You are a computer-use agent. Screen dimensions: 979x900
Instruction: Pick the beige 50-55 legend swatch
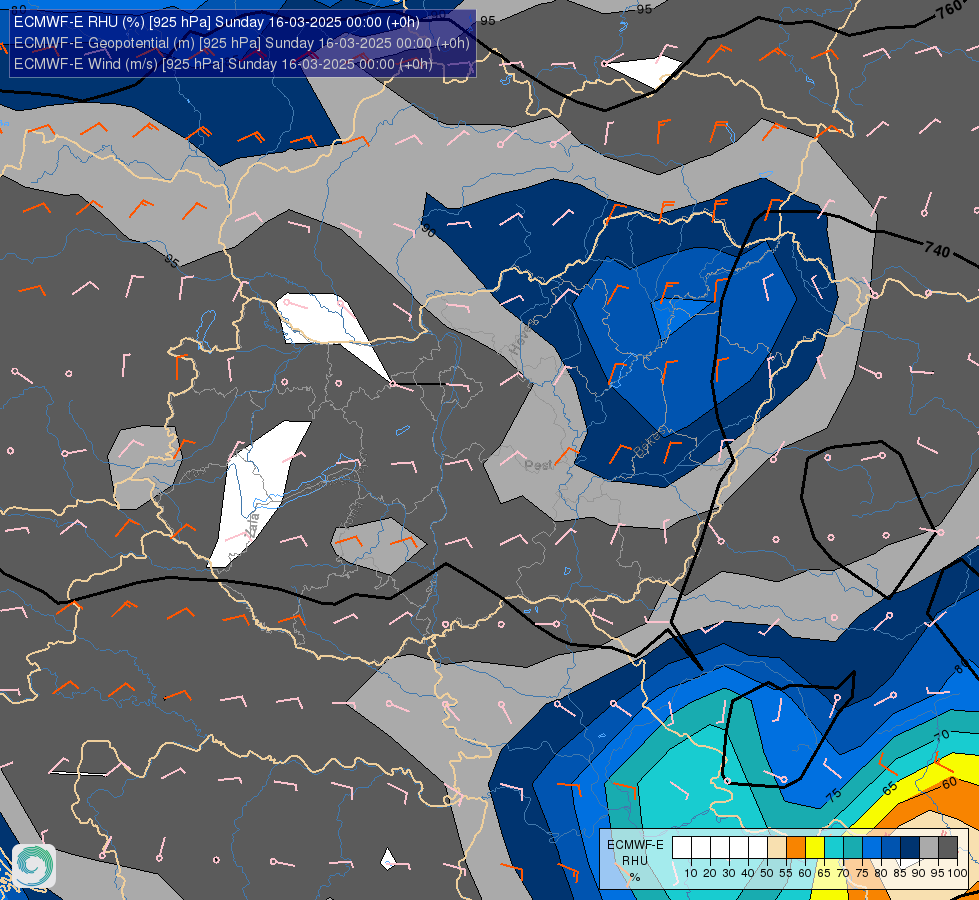[x=777, y=847]
